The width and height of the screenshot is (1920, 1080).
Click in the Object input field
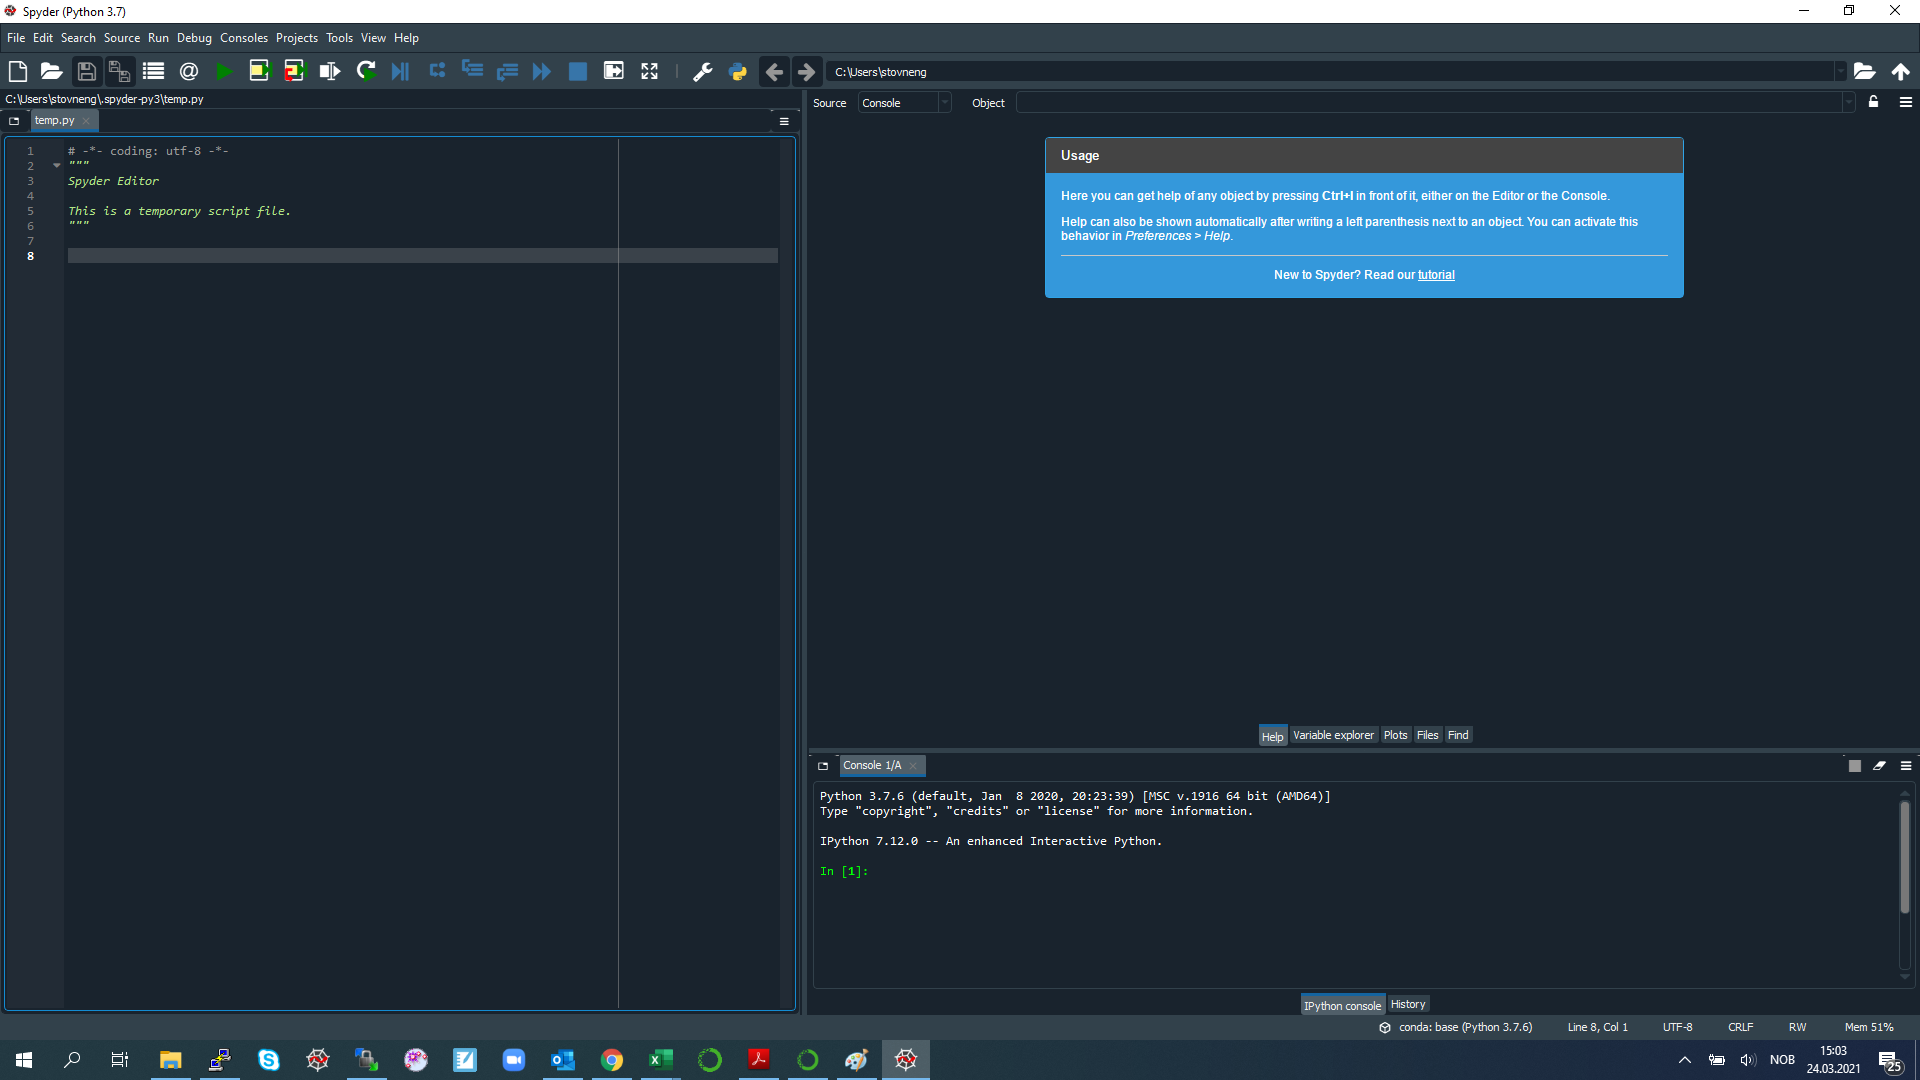pyautogui.click(x=1428, y=103)
